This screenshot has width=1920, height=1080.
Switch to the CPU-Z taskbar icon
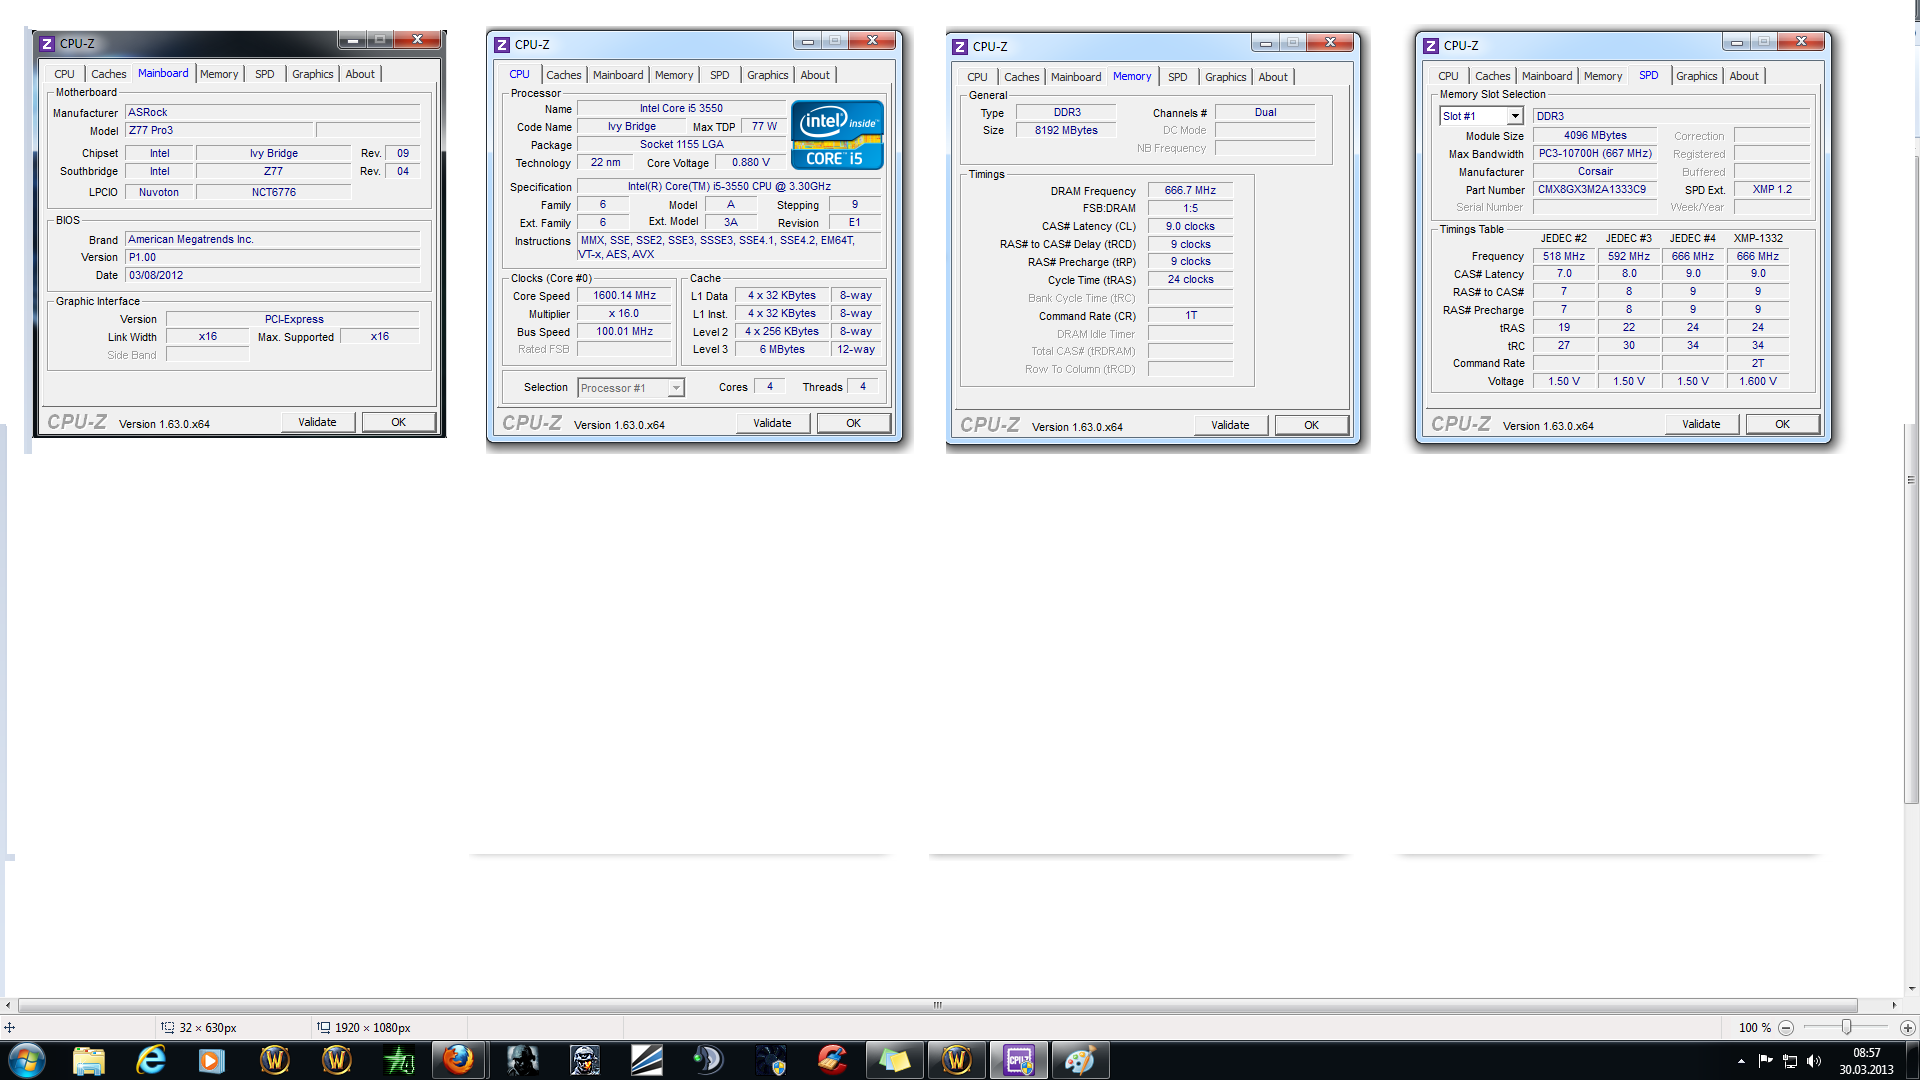(1018, 1059)
